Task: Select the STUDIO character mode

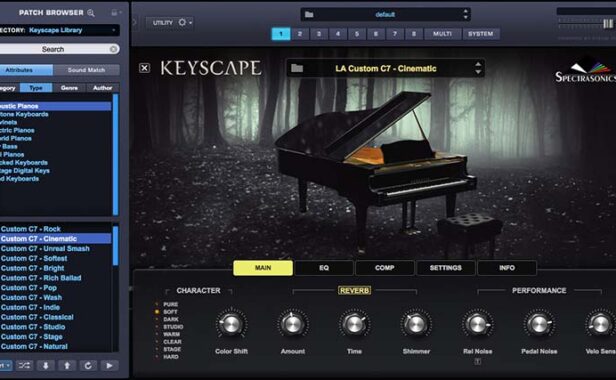Action: [173, 327]
